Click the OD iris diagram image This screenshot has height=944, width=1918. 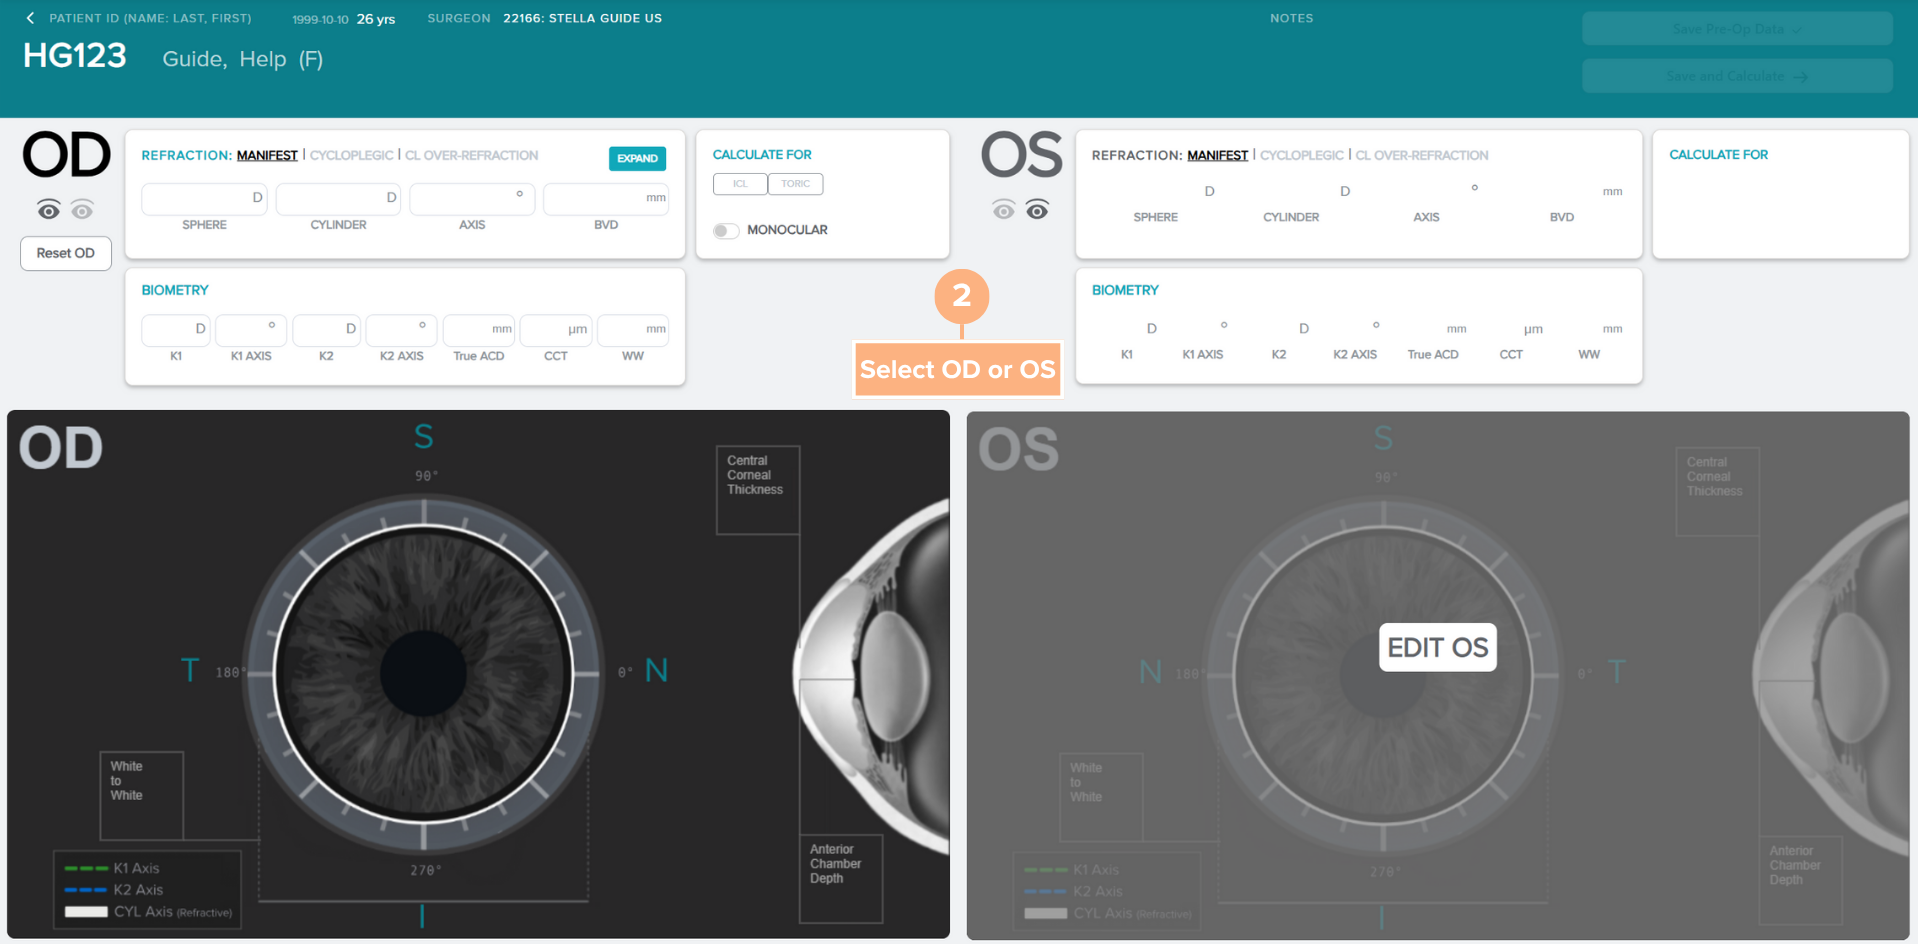[423, 672]
